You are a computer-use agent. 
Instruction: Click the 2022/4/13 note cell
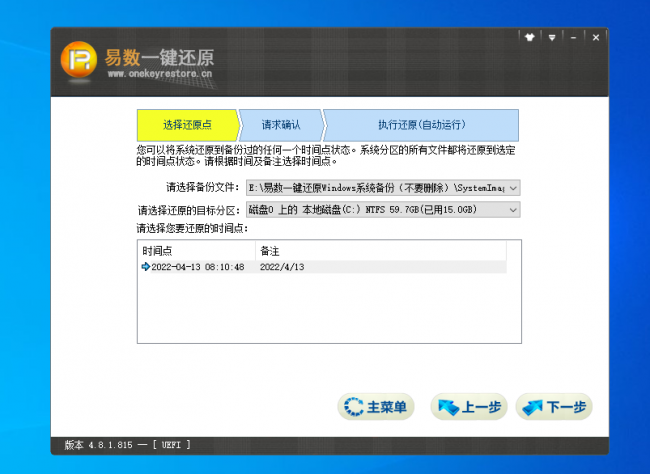282,267
